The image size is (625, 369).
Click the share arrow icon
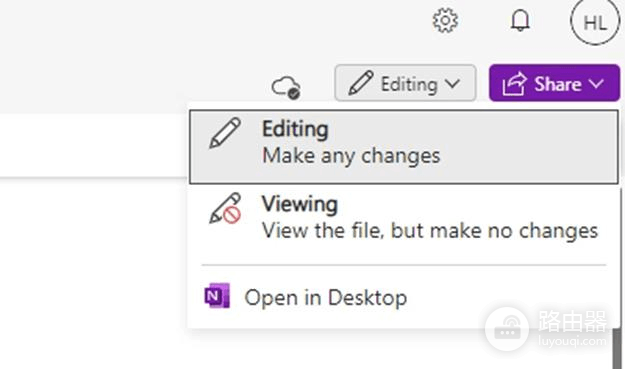coord(514,84)
